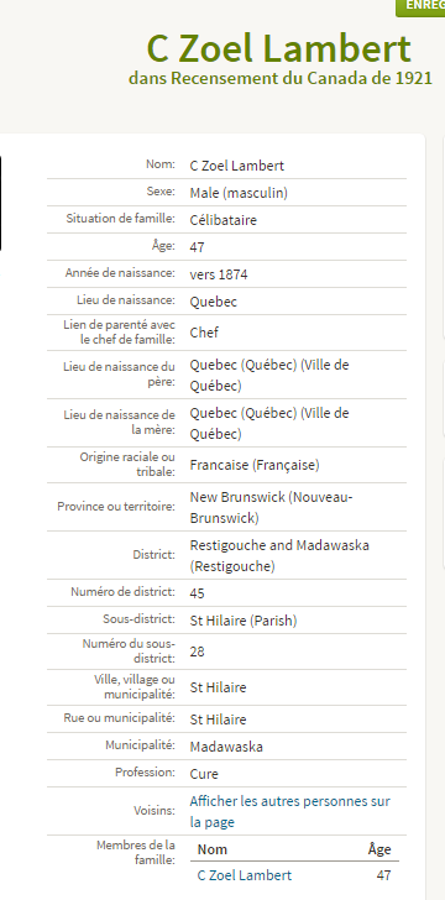Click the St Hilaire (Parish) sub-district value
The image size is (445, 900).
[x=243, y=620]
